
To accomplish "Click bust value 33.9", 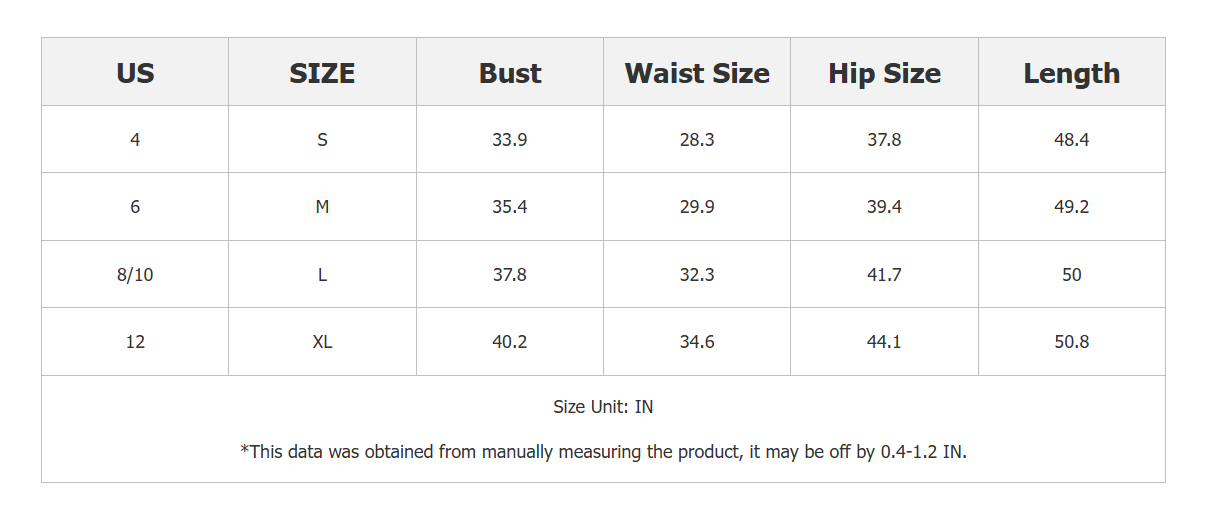I will click(510, 140).
